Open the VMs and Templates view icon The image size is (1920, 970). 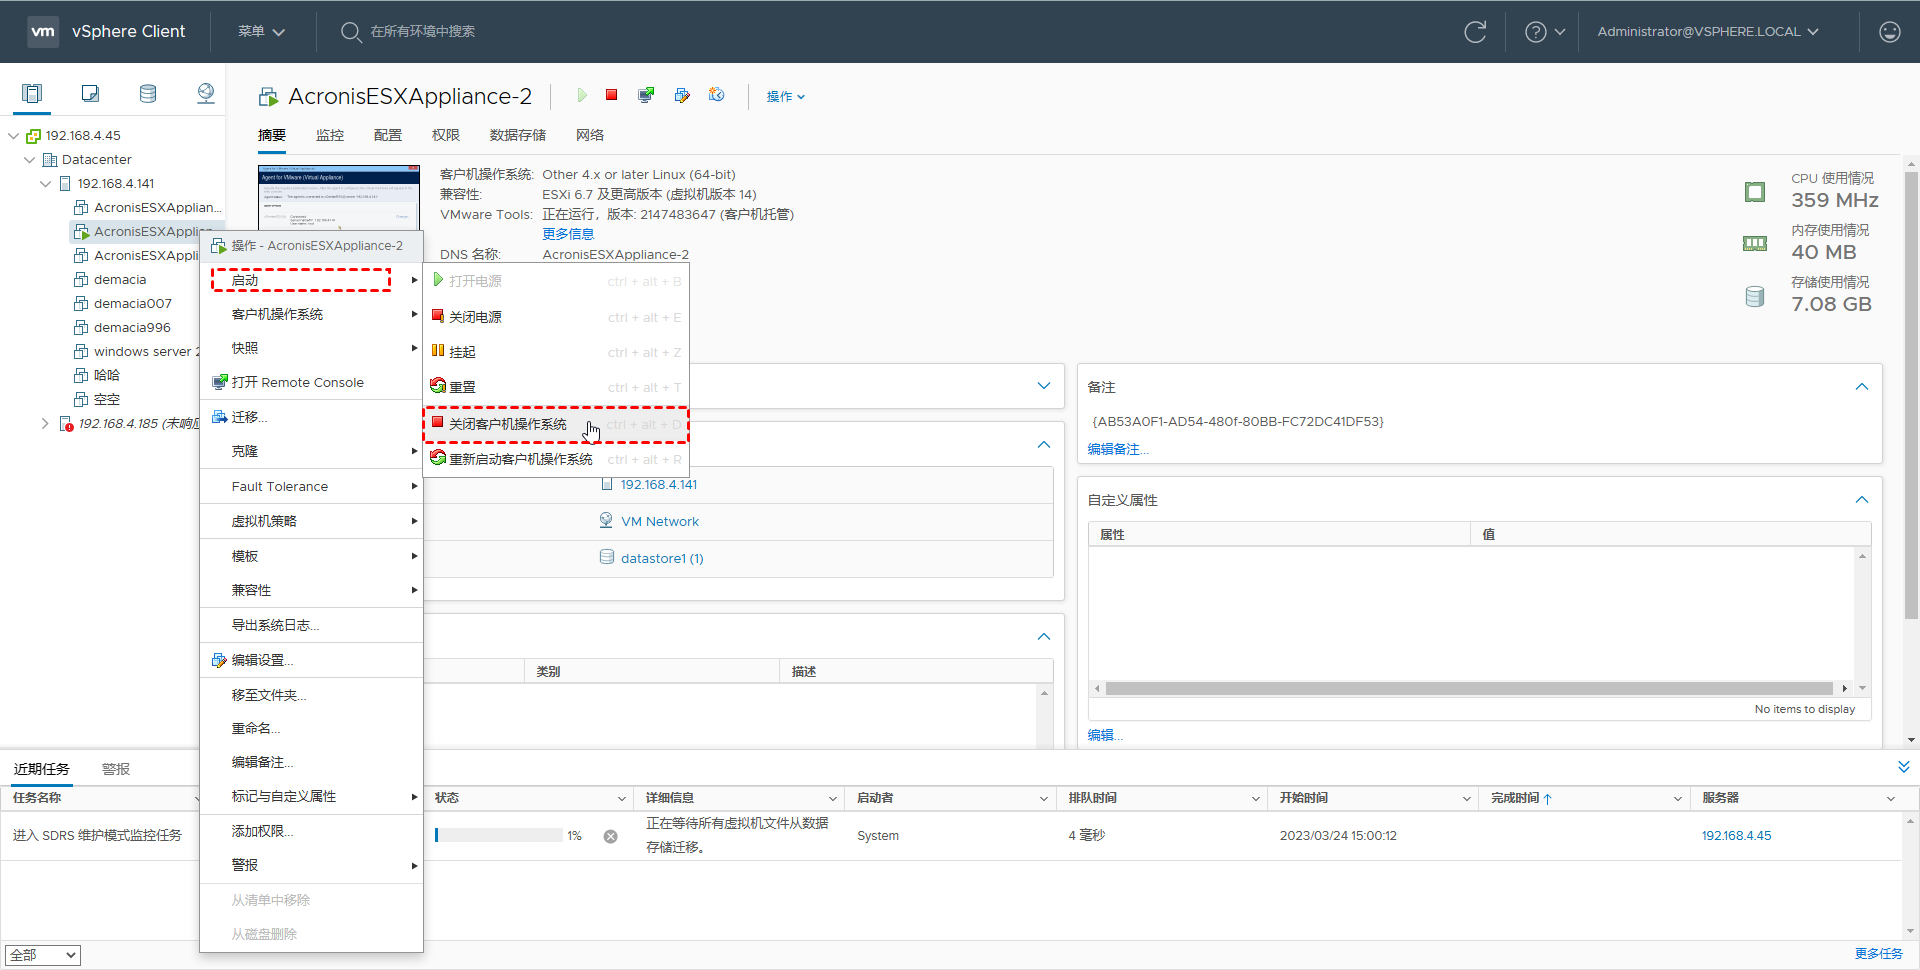pos(90,93)
